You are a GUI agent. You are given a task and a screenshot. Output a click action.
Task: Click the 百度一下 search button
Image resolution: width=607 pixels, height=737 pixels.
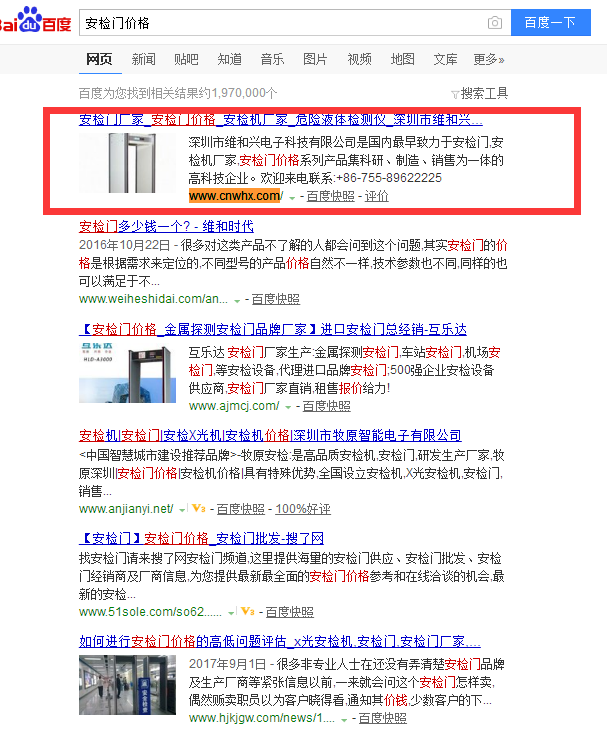[x=551, y=22]
